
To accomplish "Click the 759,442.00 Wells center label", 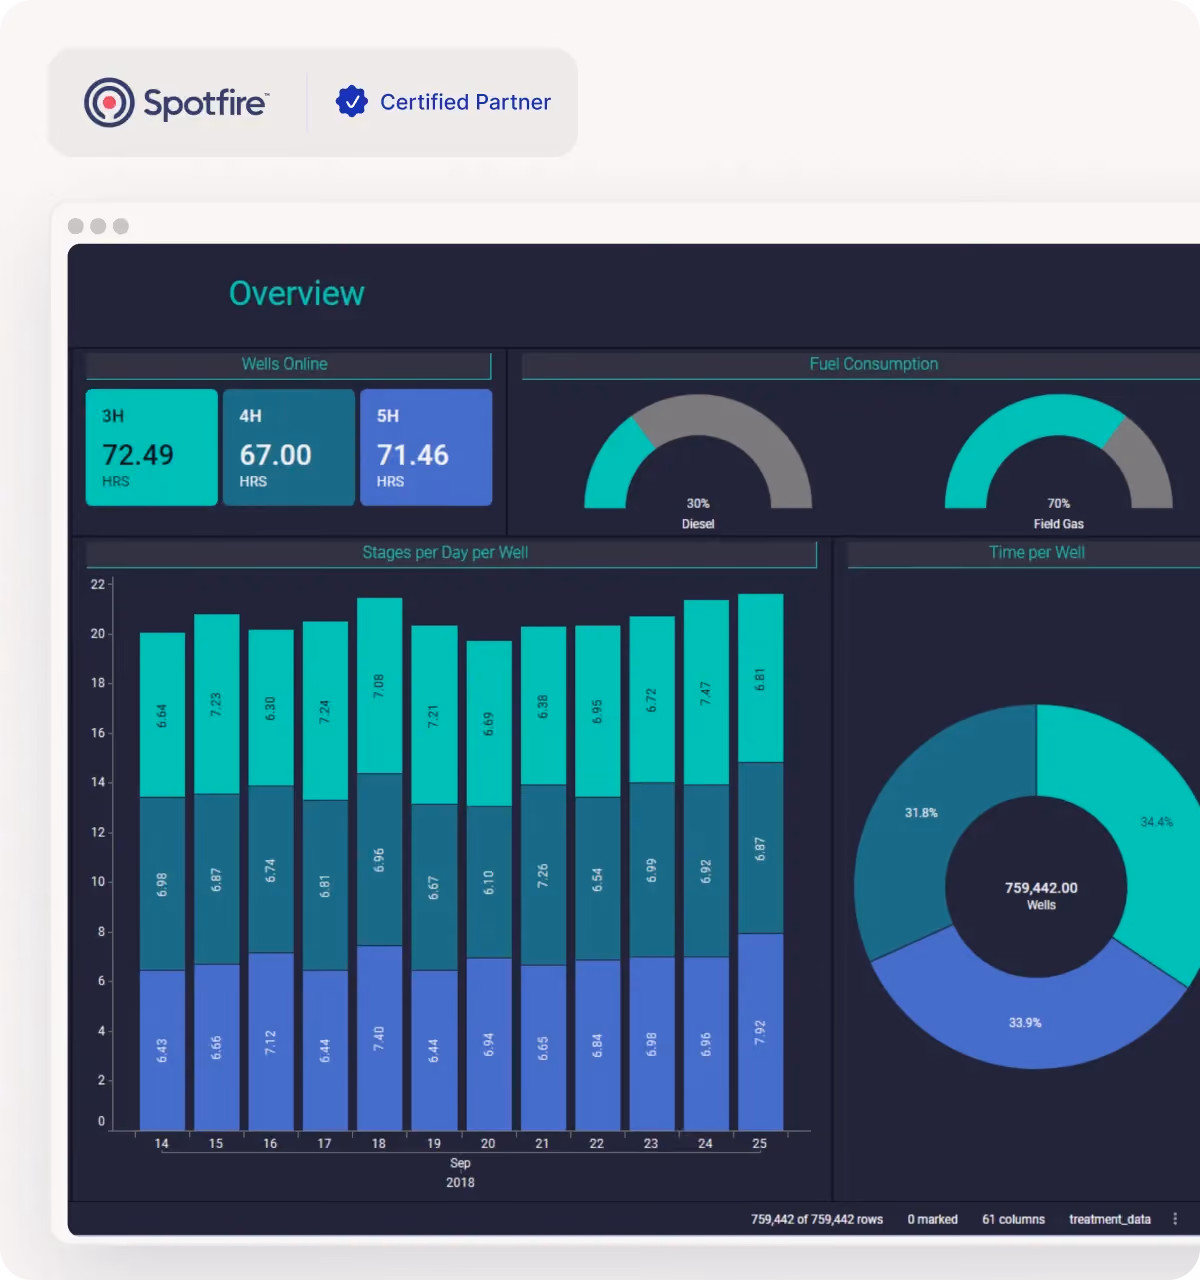I will coord(1041,895).
